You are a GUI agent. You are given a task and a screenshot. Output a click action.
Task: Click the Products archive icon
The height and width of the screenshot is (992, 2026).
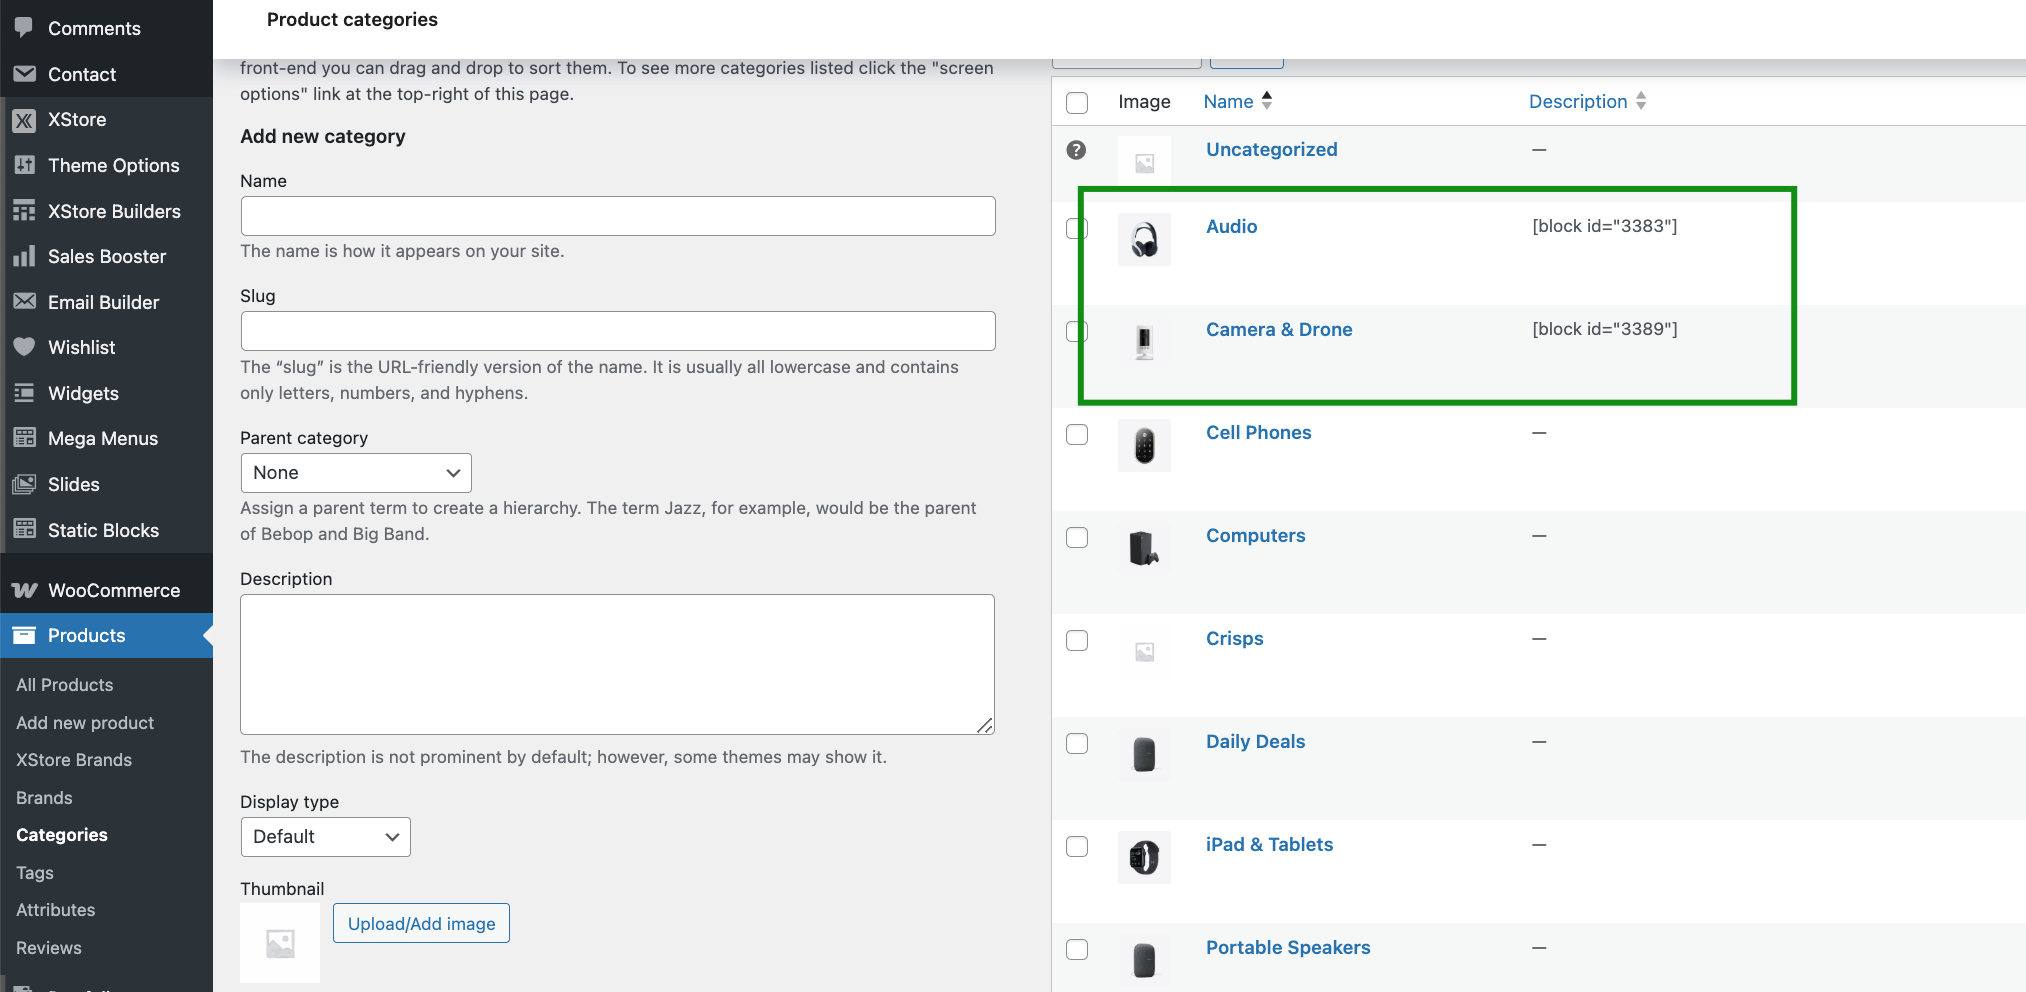click(x=24, y=635)
